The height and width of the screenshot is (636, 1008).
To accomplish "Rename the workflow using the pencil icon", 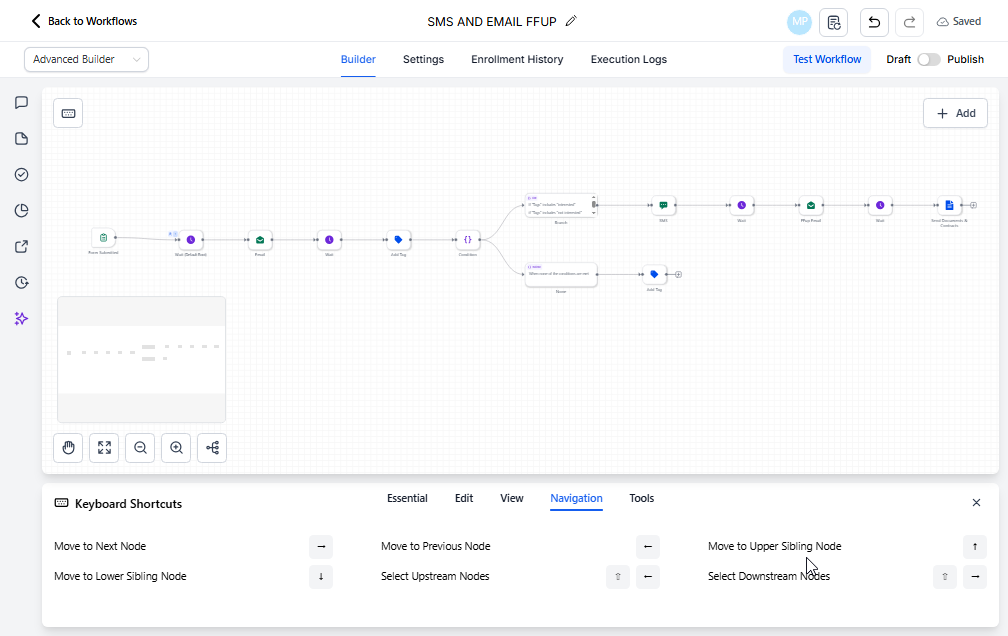I will pyautogui.click(x=570, y=20).
